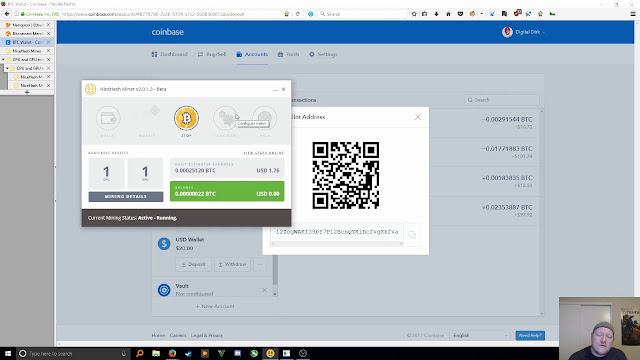Screen dimensions: 640x360
Task: Open MINING DETAILS in NiceHash Miner
Action: 126,196
